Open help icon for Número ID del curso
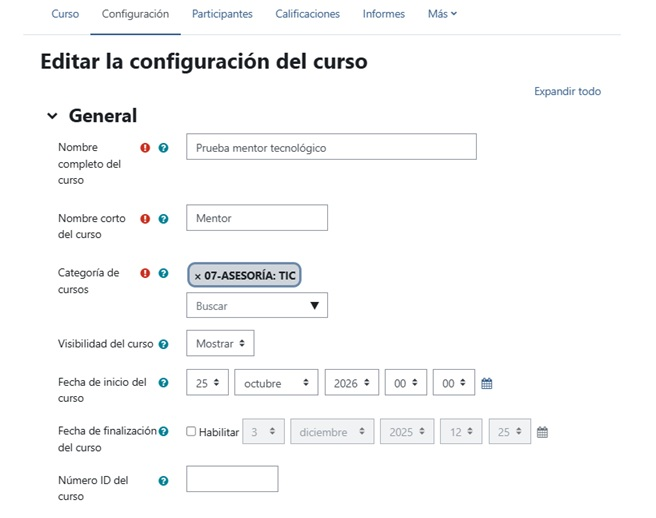The height and width of the screenshot is (518, 656). [163, 481]
